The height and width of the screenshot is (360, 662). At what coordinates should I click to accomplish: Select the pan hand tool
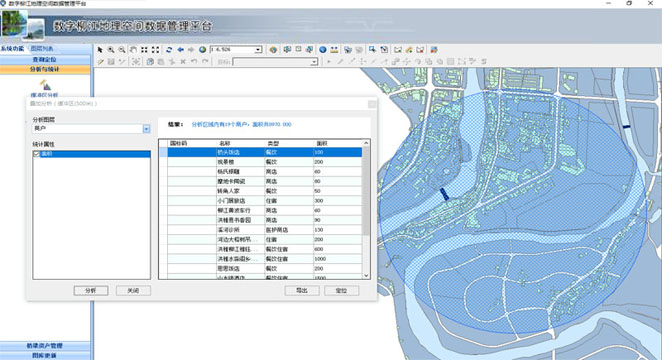coord(133,50)
